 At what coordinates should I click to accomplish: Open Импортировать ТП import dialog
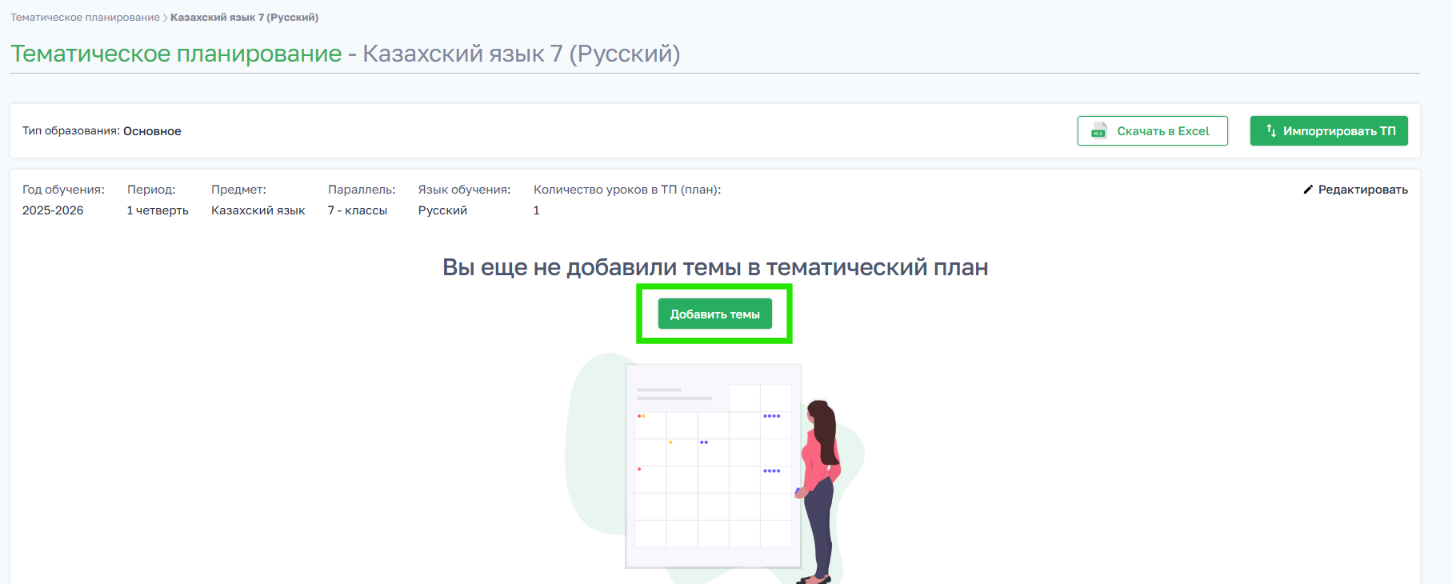click(1329, 131)
